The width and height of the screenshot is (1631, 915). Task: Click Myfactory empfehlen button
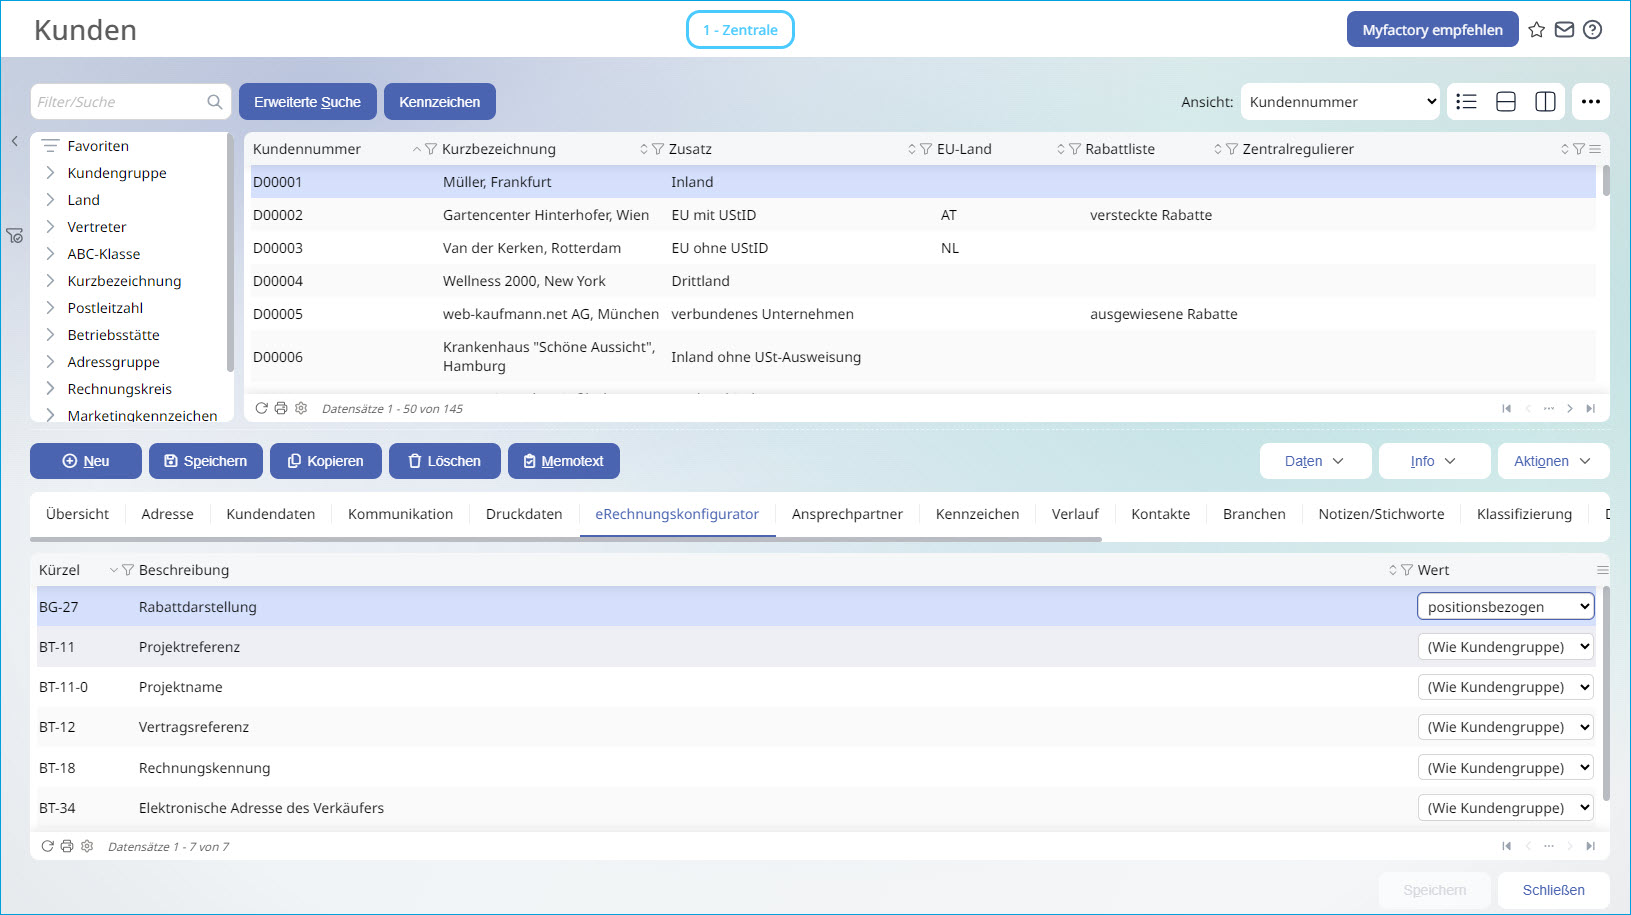[1432, 30]
